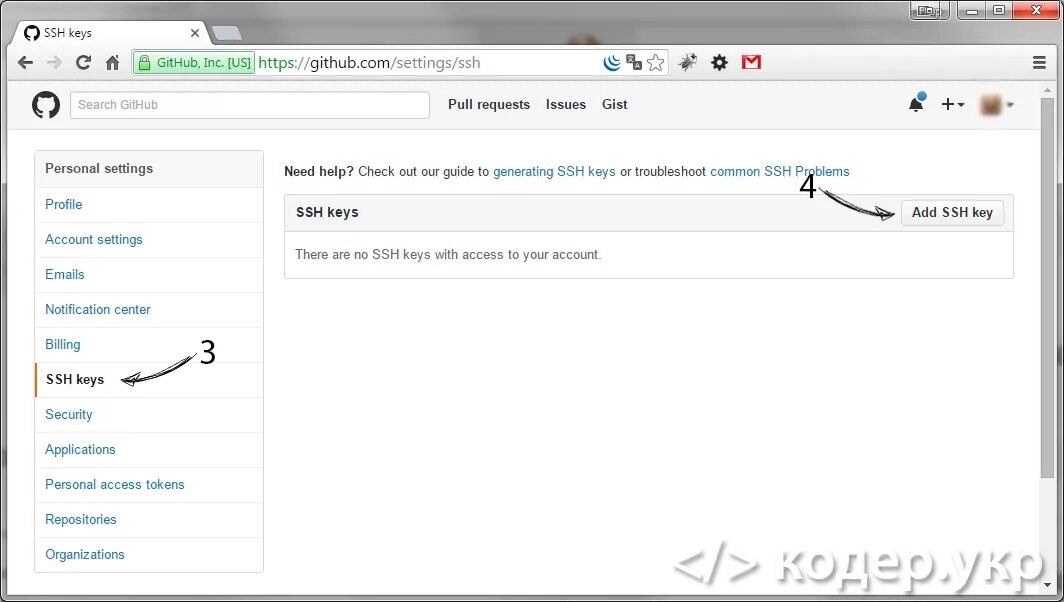Screen dimensions: 1064x602
Task: Open Gist from the header
Action: (x=615, y=105)
